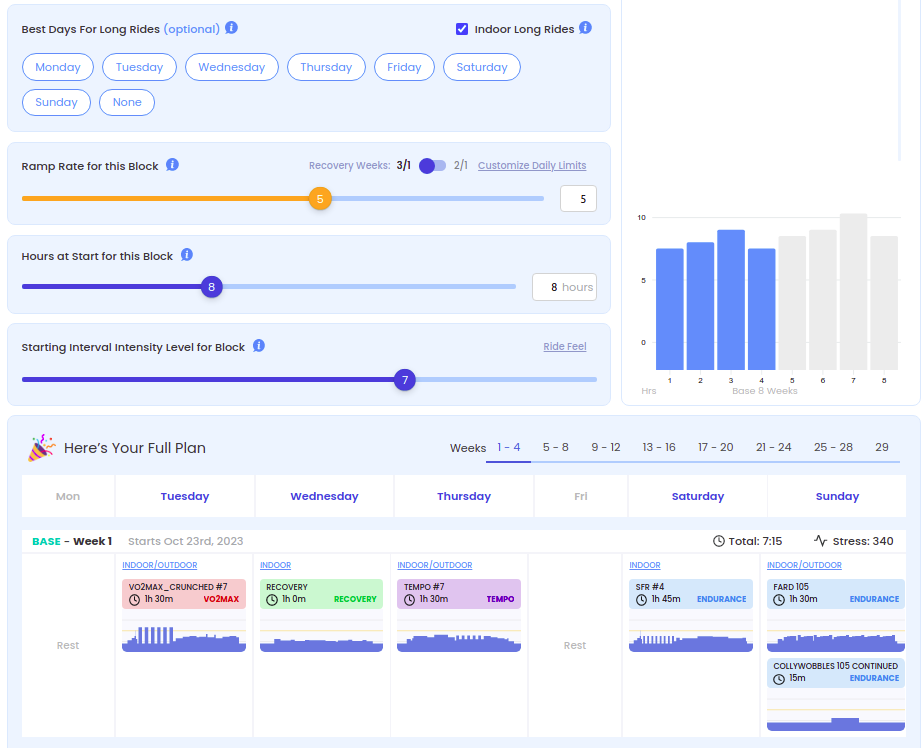Select None for best long ride days
Image resolution: width=921 pixels, height=748 pixels.
pos(127,102)
